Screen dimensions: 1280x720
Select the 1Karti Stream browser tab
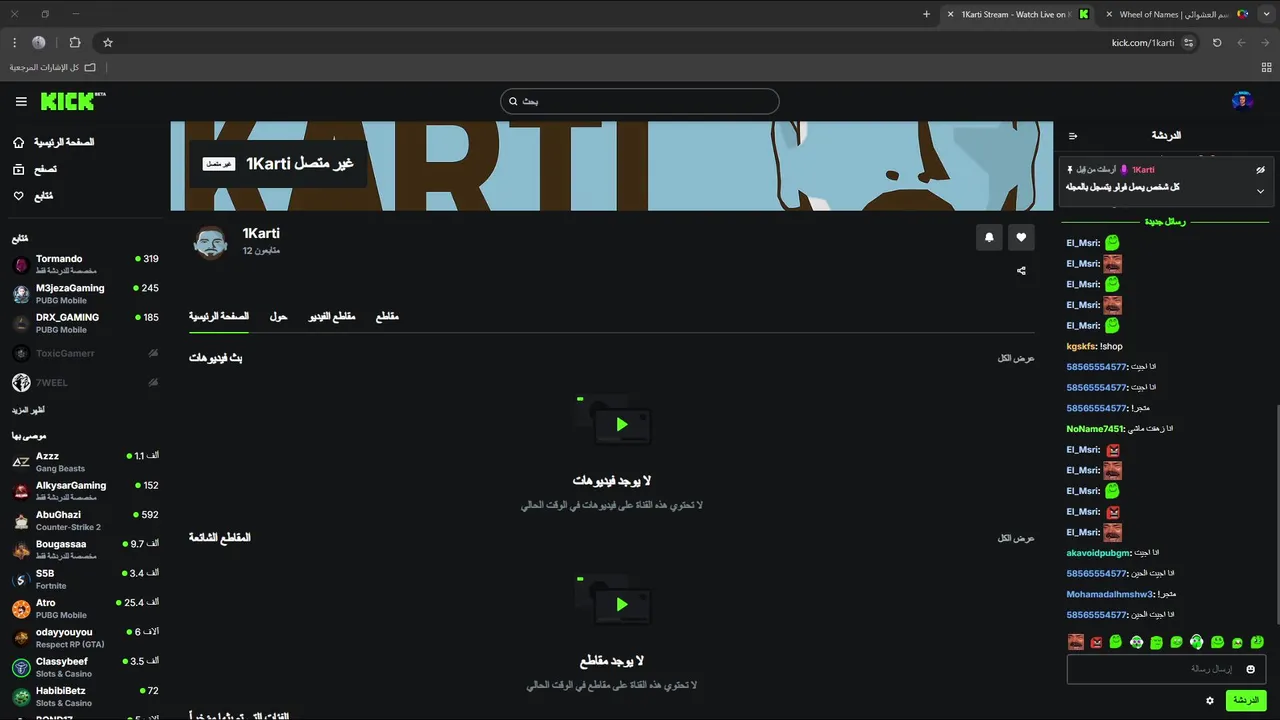1018,14
